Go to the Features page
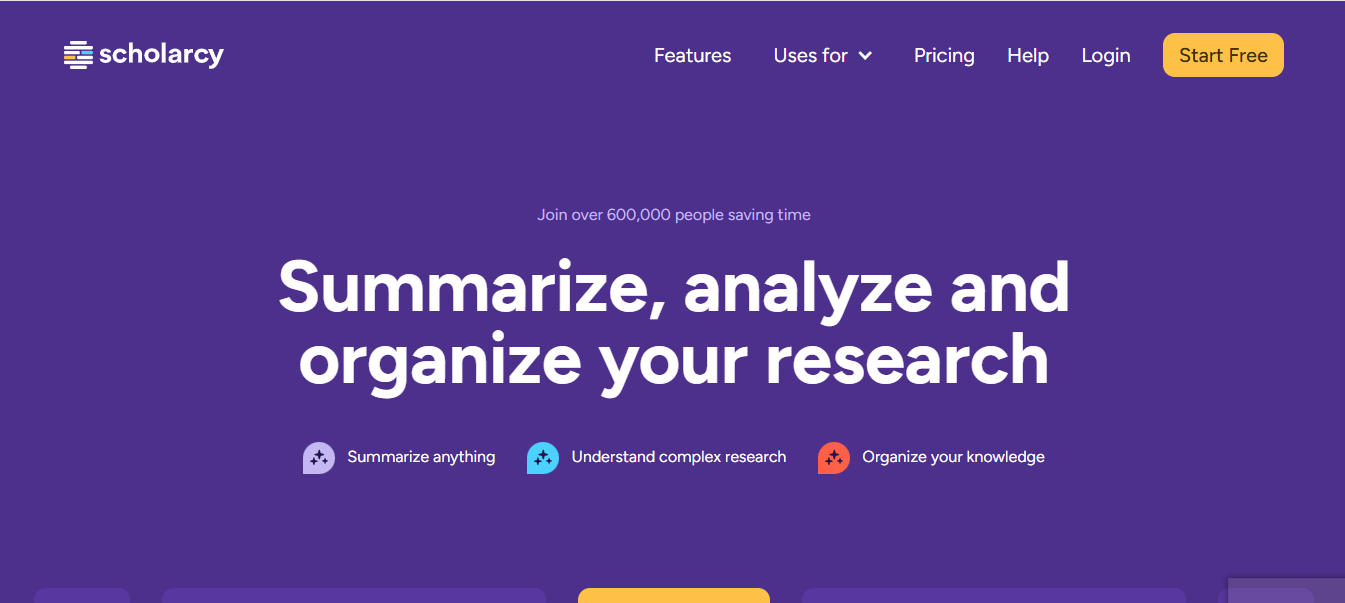 click(x=692, y=56)
